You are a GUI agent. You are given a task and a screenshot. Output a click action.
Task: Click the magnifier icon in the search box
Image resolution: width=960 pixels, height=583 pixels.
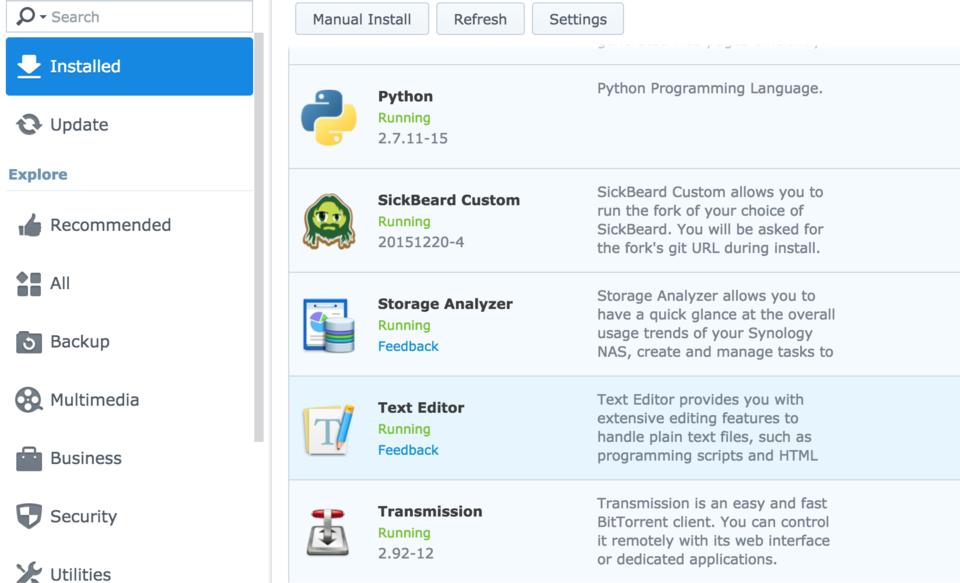click(x=27, y=16)
